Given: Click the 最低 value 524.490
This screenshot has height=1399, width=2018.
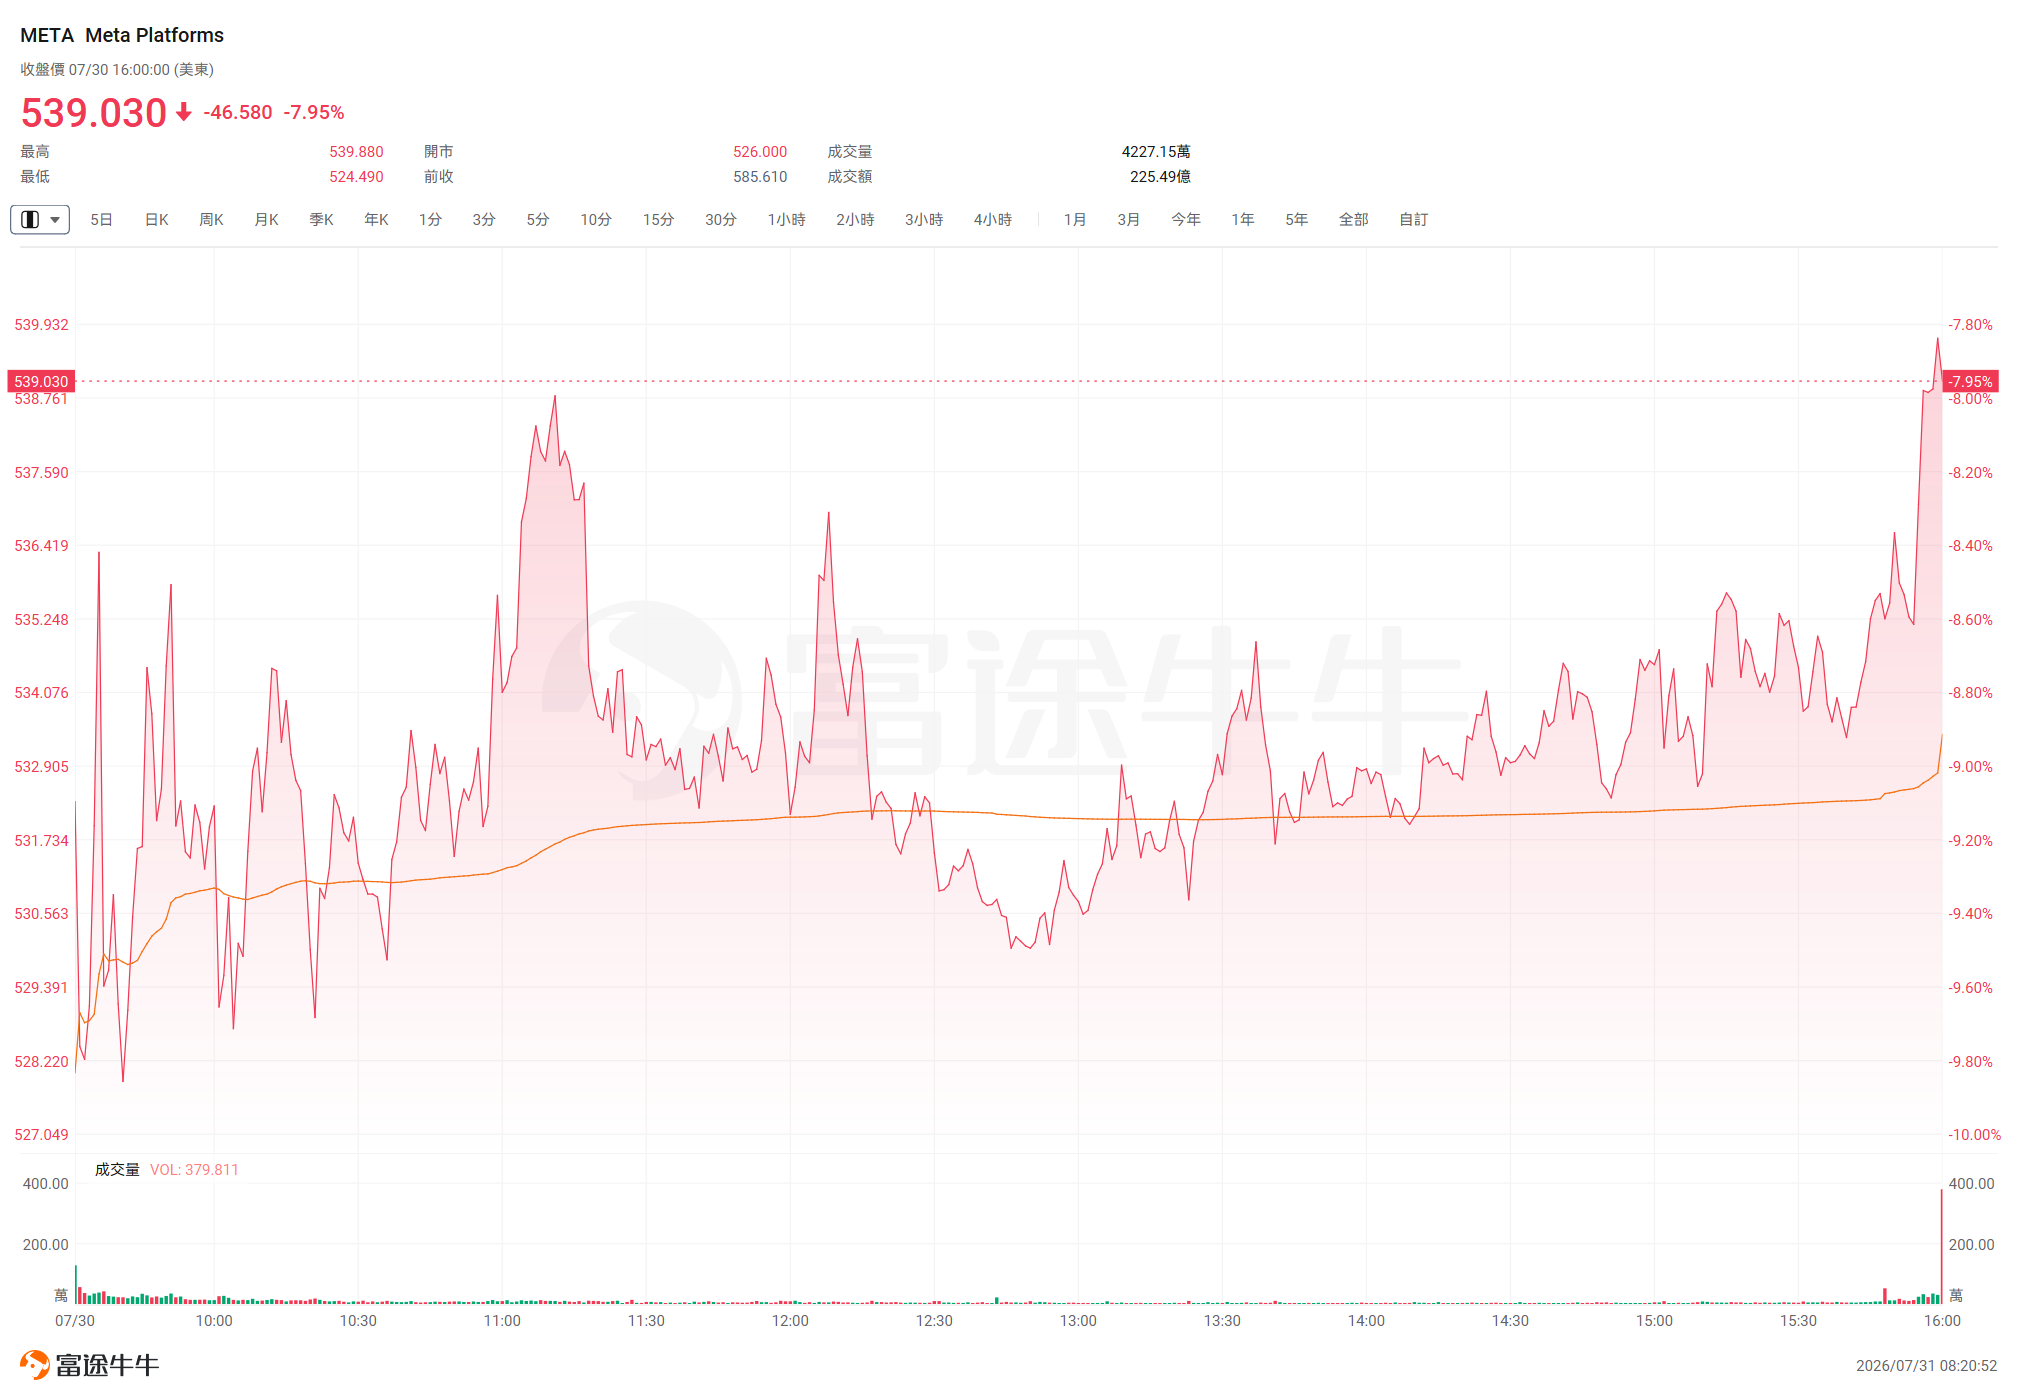Looking at the screenshot, I should point(357,177).
